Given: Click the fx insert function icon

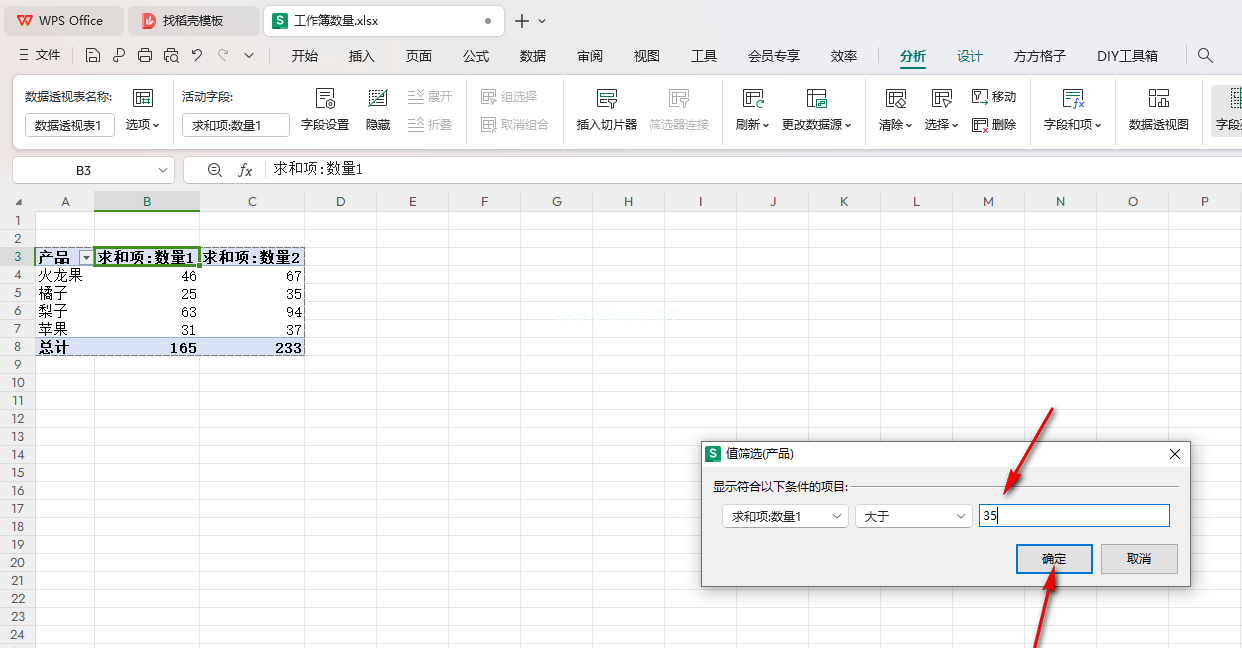Looking at the screenshot, I should [245, 170].
